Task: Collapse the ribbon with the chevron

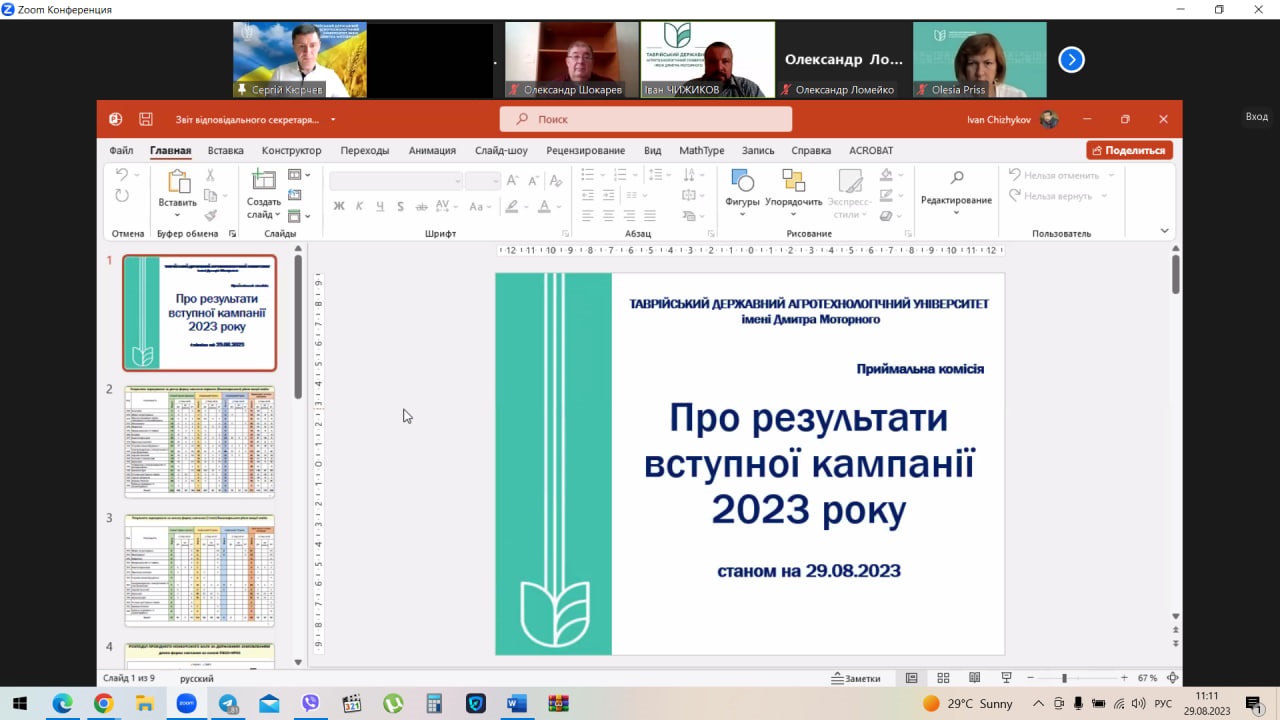Action: pyautogui.click(x=1164, y=231)
